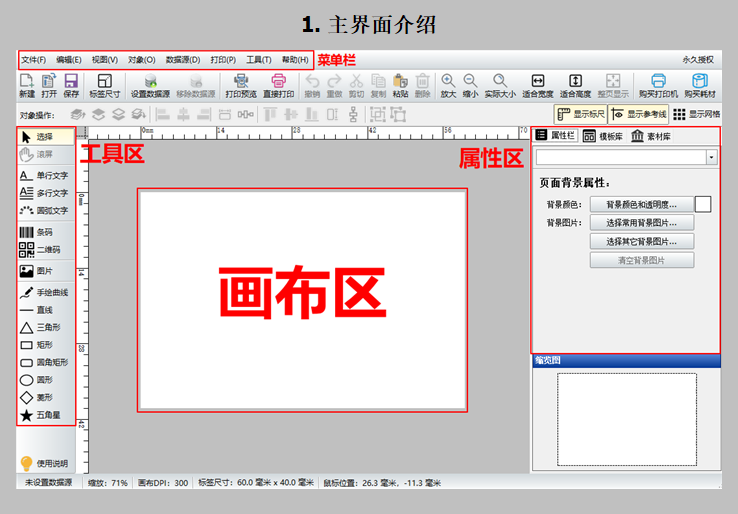Click the 购买耗材 icon

(700, 86)
